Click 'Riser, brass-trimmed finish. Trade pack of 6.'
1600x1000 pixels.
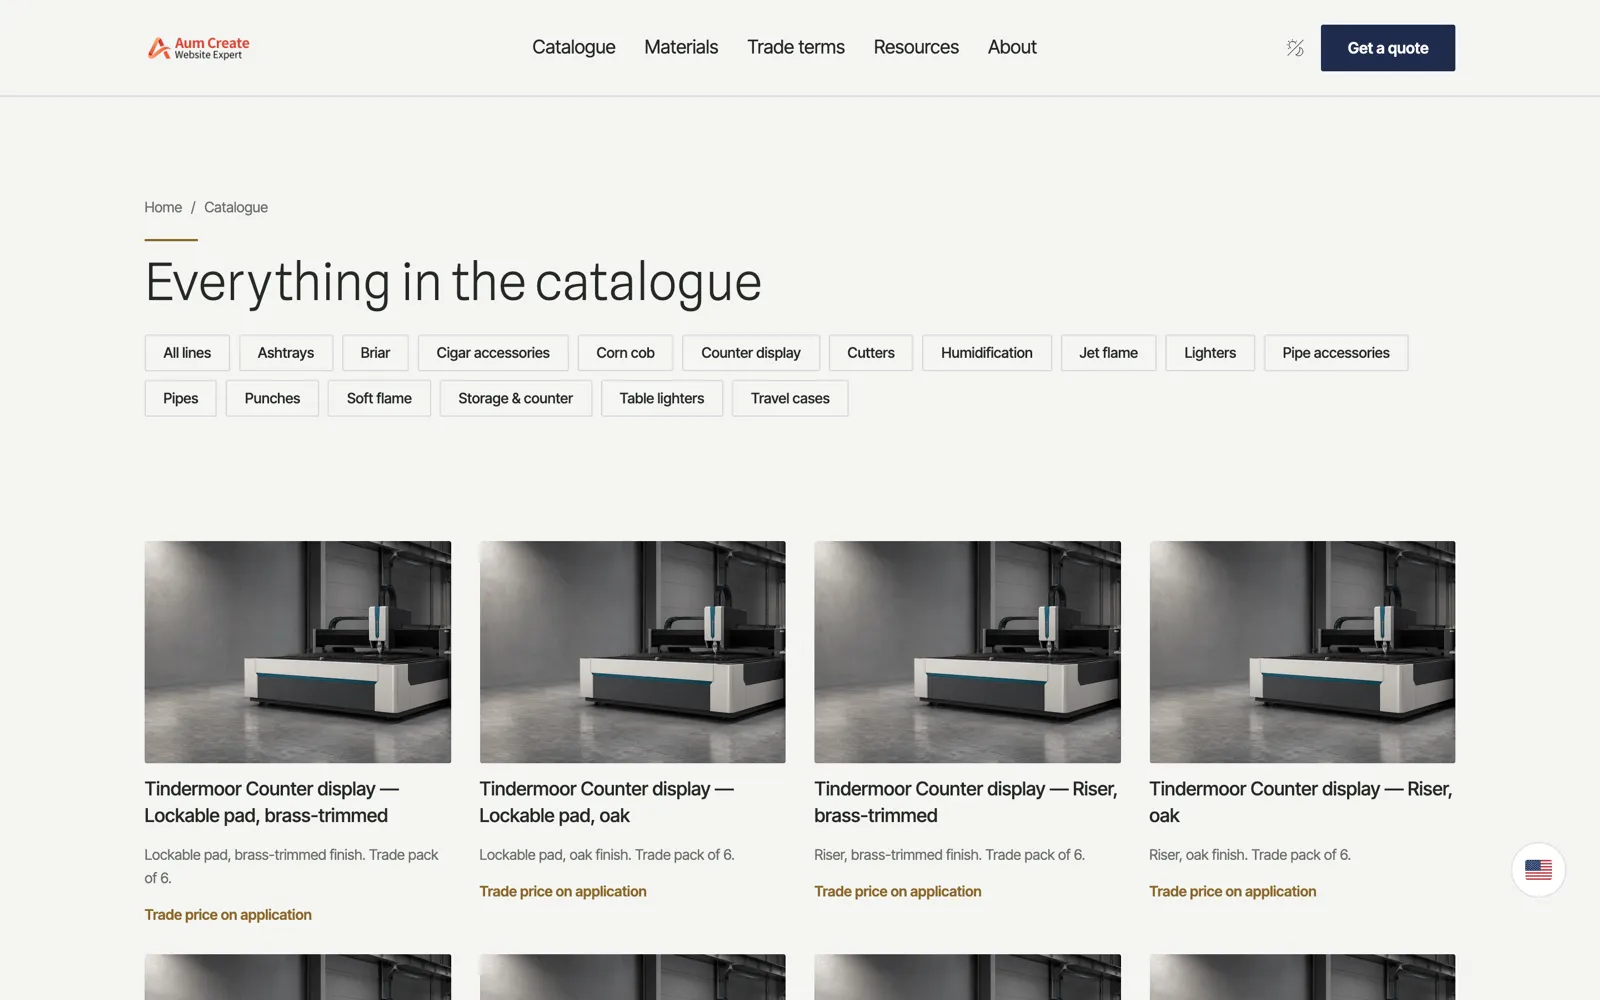coord(950,855)
